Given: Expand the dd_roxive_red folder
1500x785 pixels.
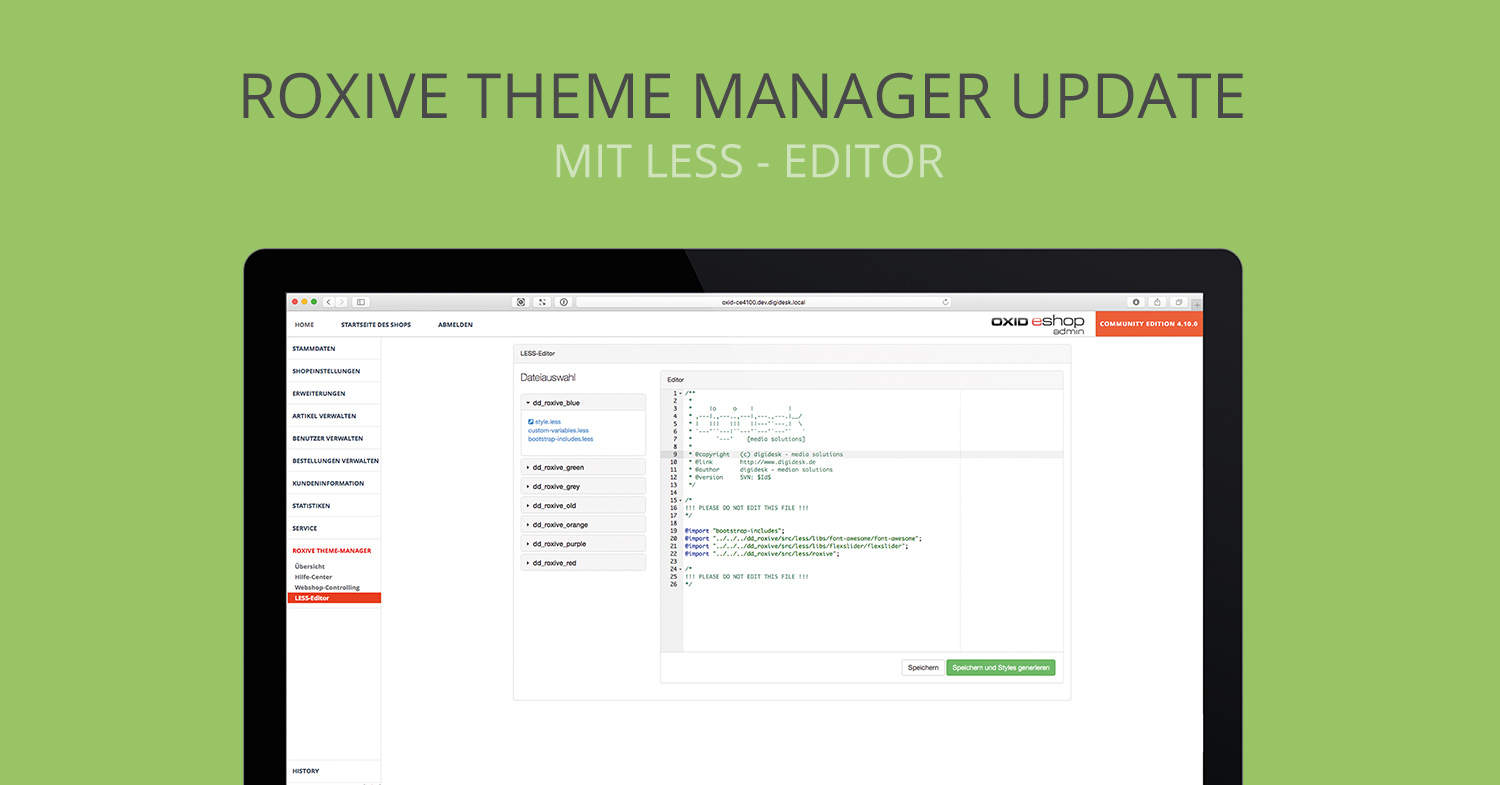Looking at the screenshot, I should click(x=583, y=563).
